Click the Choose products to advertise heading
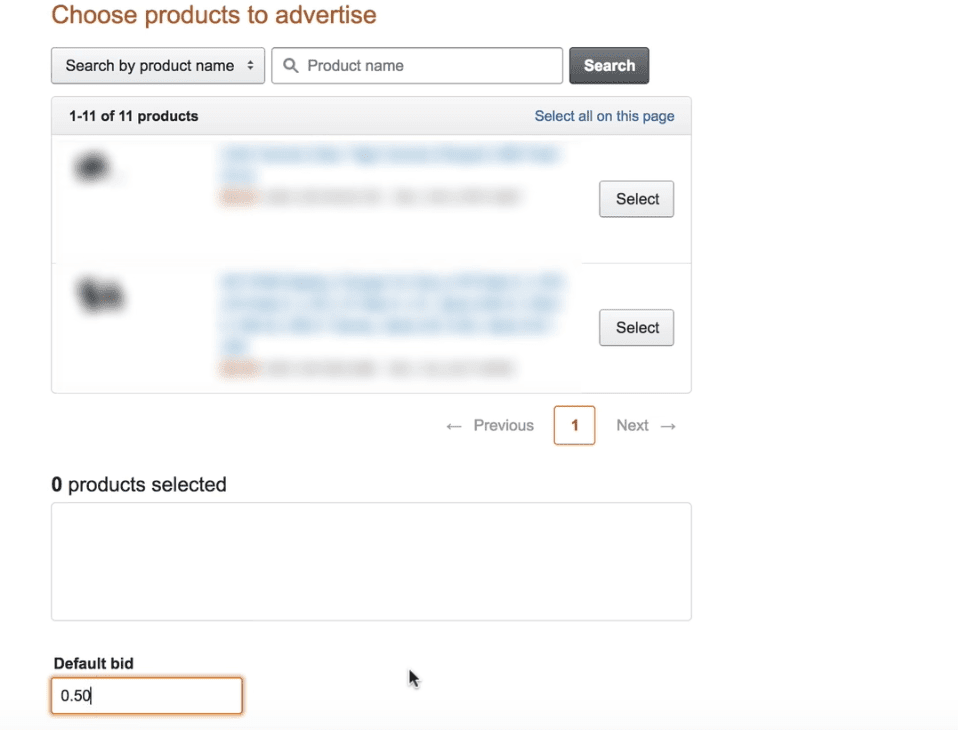Screen dimensions: 958x730 point(213,15)
